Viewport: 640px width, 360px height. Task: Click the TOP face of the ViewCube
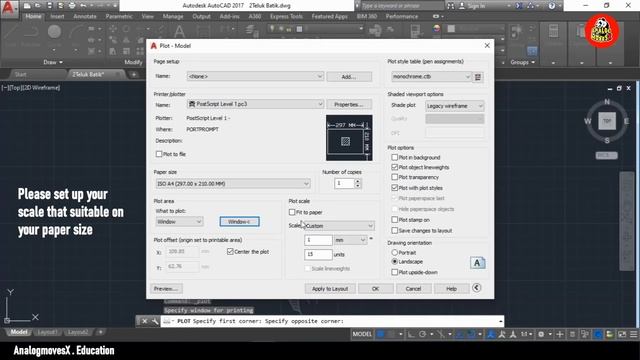point(607,121)
